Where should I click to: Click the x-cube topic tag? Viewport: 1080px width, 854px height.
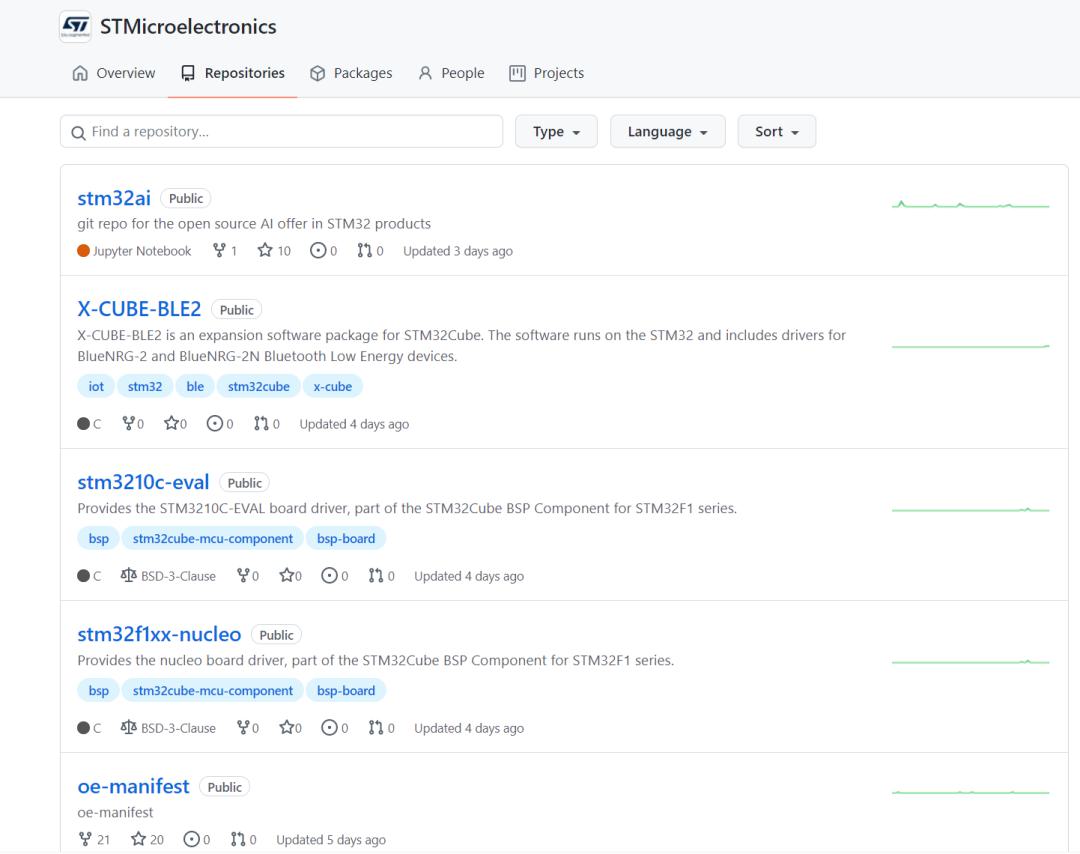333,386
